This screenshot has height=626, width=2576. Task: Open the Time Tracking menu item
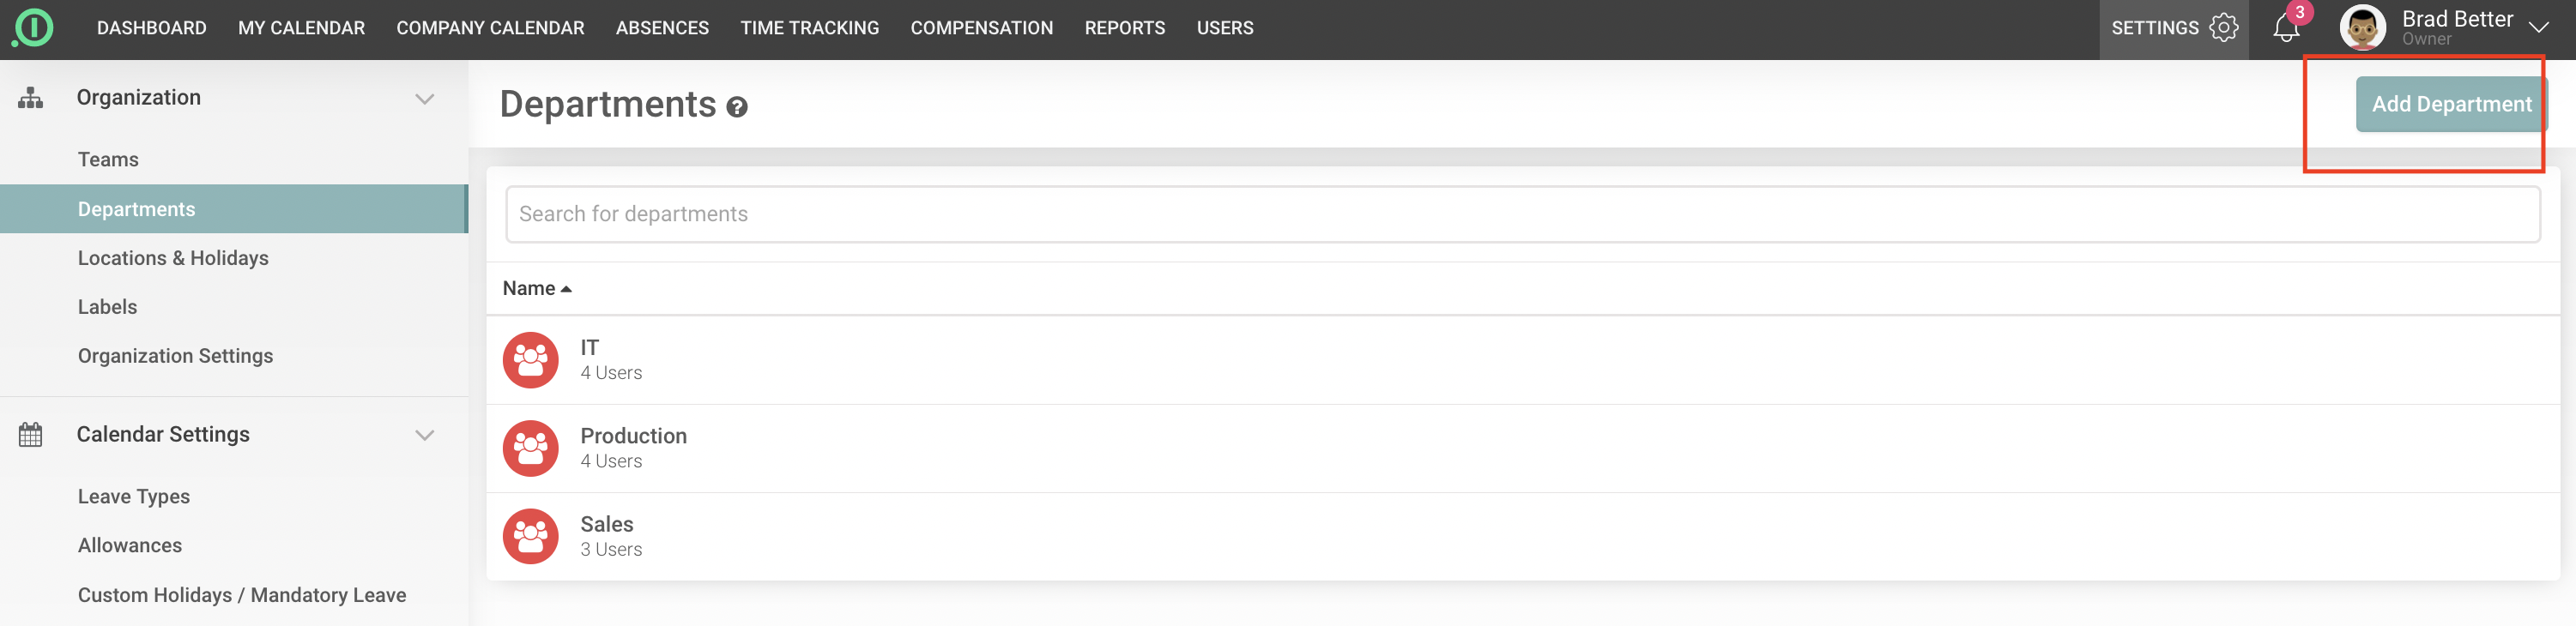[809, 28]
